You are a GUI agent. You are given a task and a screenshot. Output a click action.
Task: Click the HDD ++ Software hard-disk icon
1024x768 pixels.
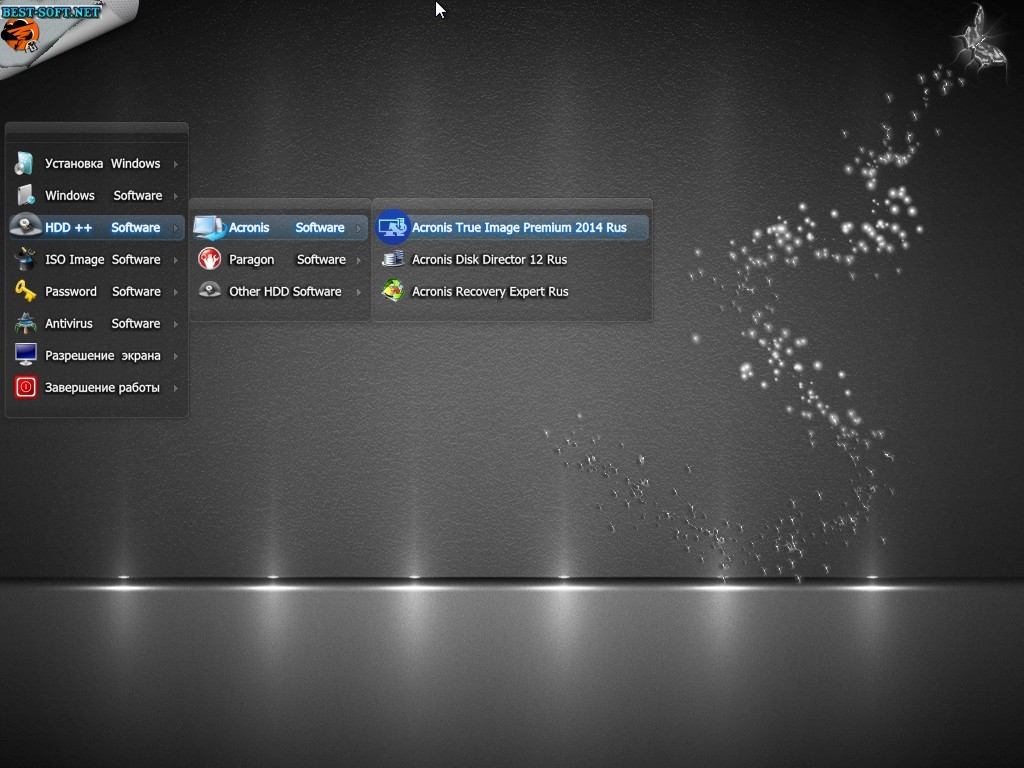coord(25,226)
